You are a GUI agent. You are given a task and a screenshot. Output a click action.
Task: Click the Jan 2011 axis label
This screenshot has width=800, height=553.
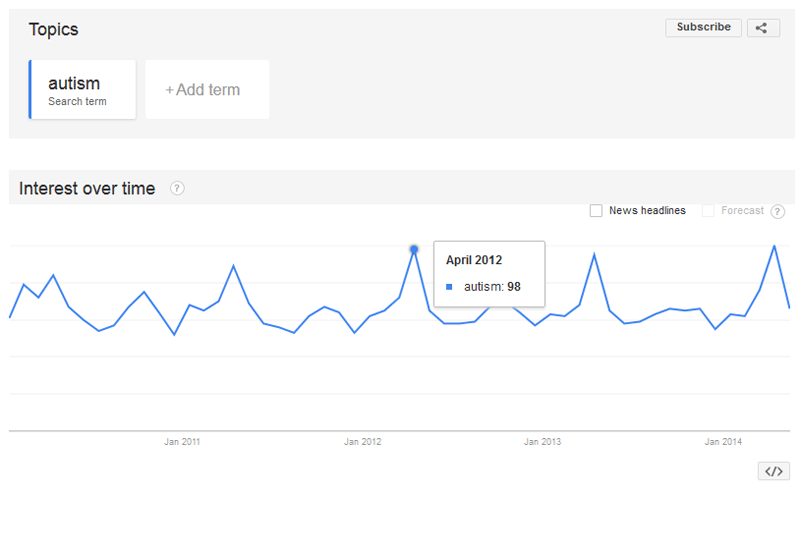coord(182,441)
